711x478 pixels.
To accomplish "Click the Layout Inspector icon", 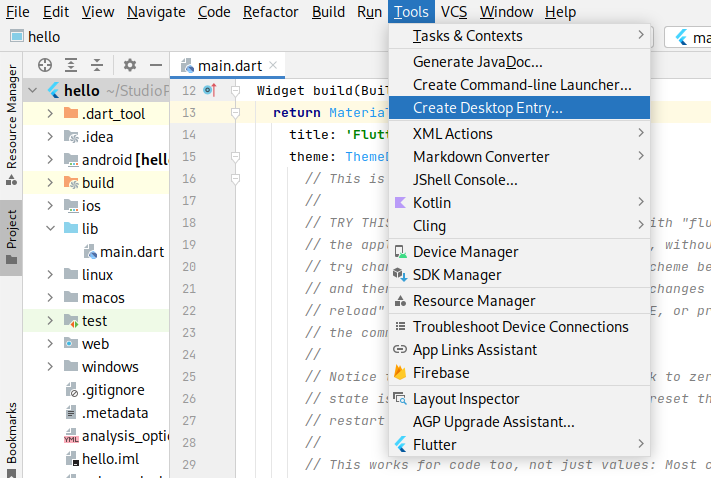I will pyautogui.click(x=400, y=398).
